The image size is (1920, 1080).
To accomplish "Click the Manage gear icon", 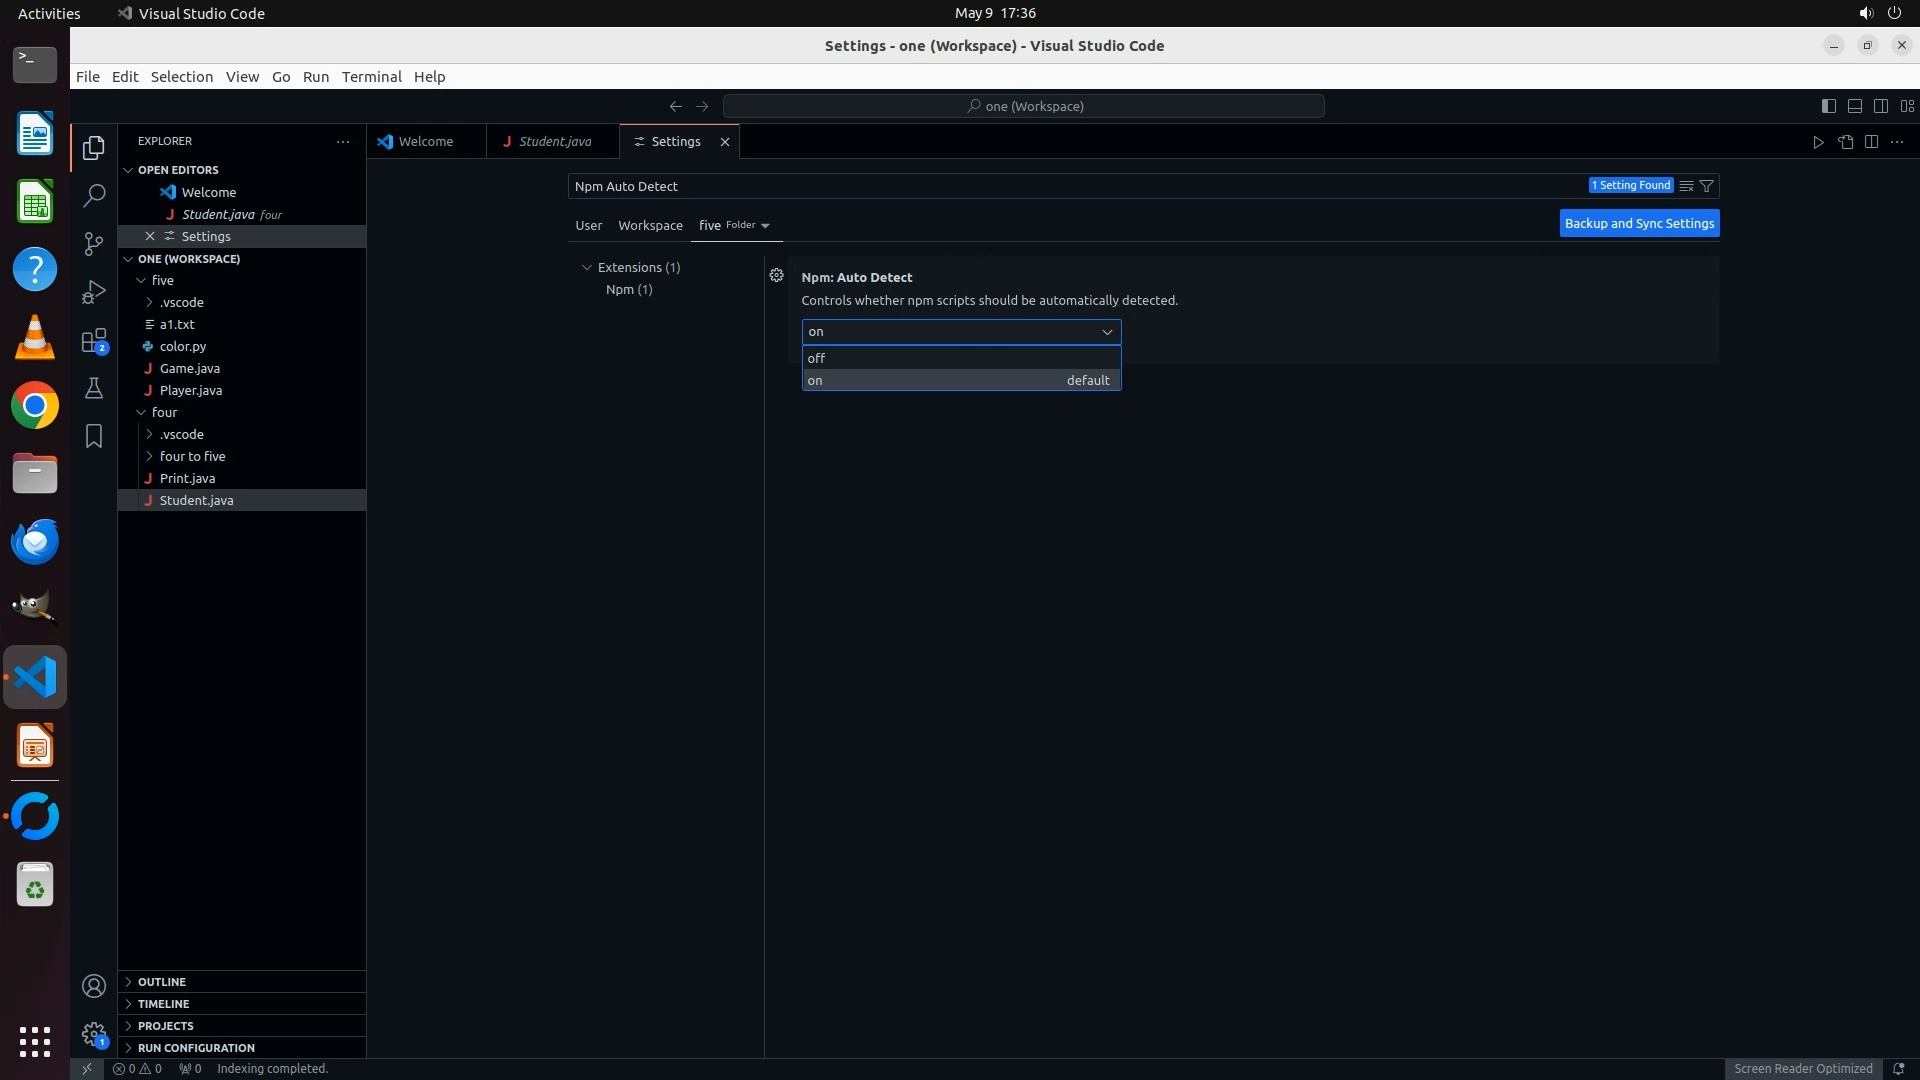I will pyautogui.click(x=94, y=1034).
